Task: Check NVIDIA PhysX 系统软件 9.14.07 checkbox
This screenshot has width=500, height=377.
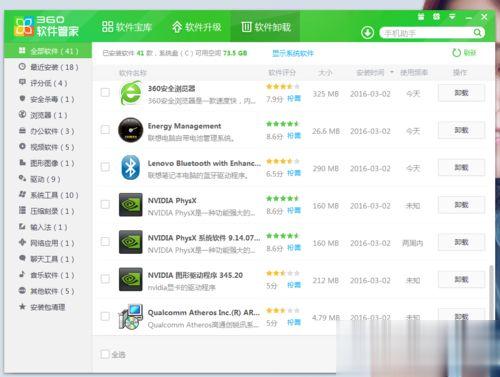Action: tap(105, 242)
